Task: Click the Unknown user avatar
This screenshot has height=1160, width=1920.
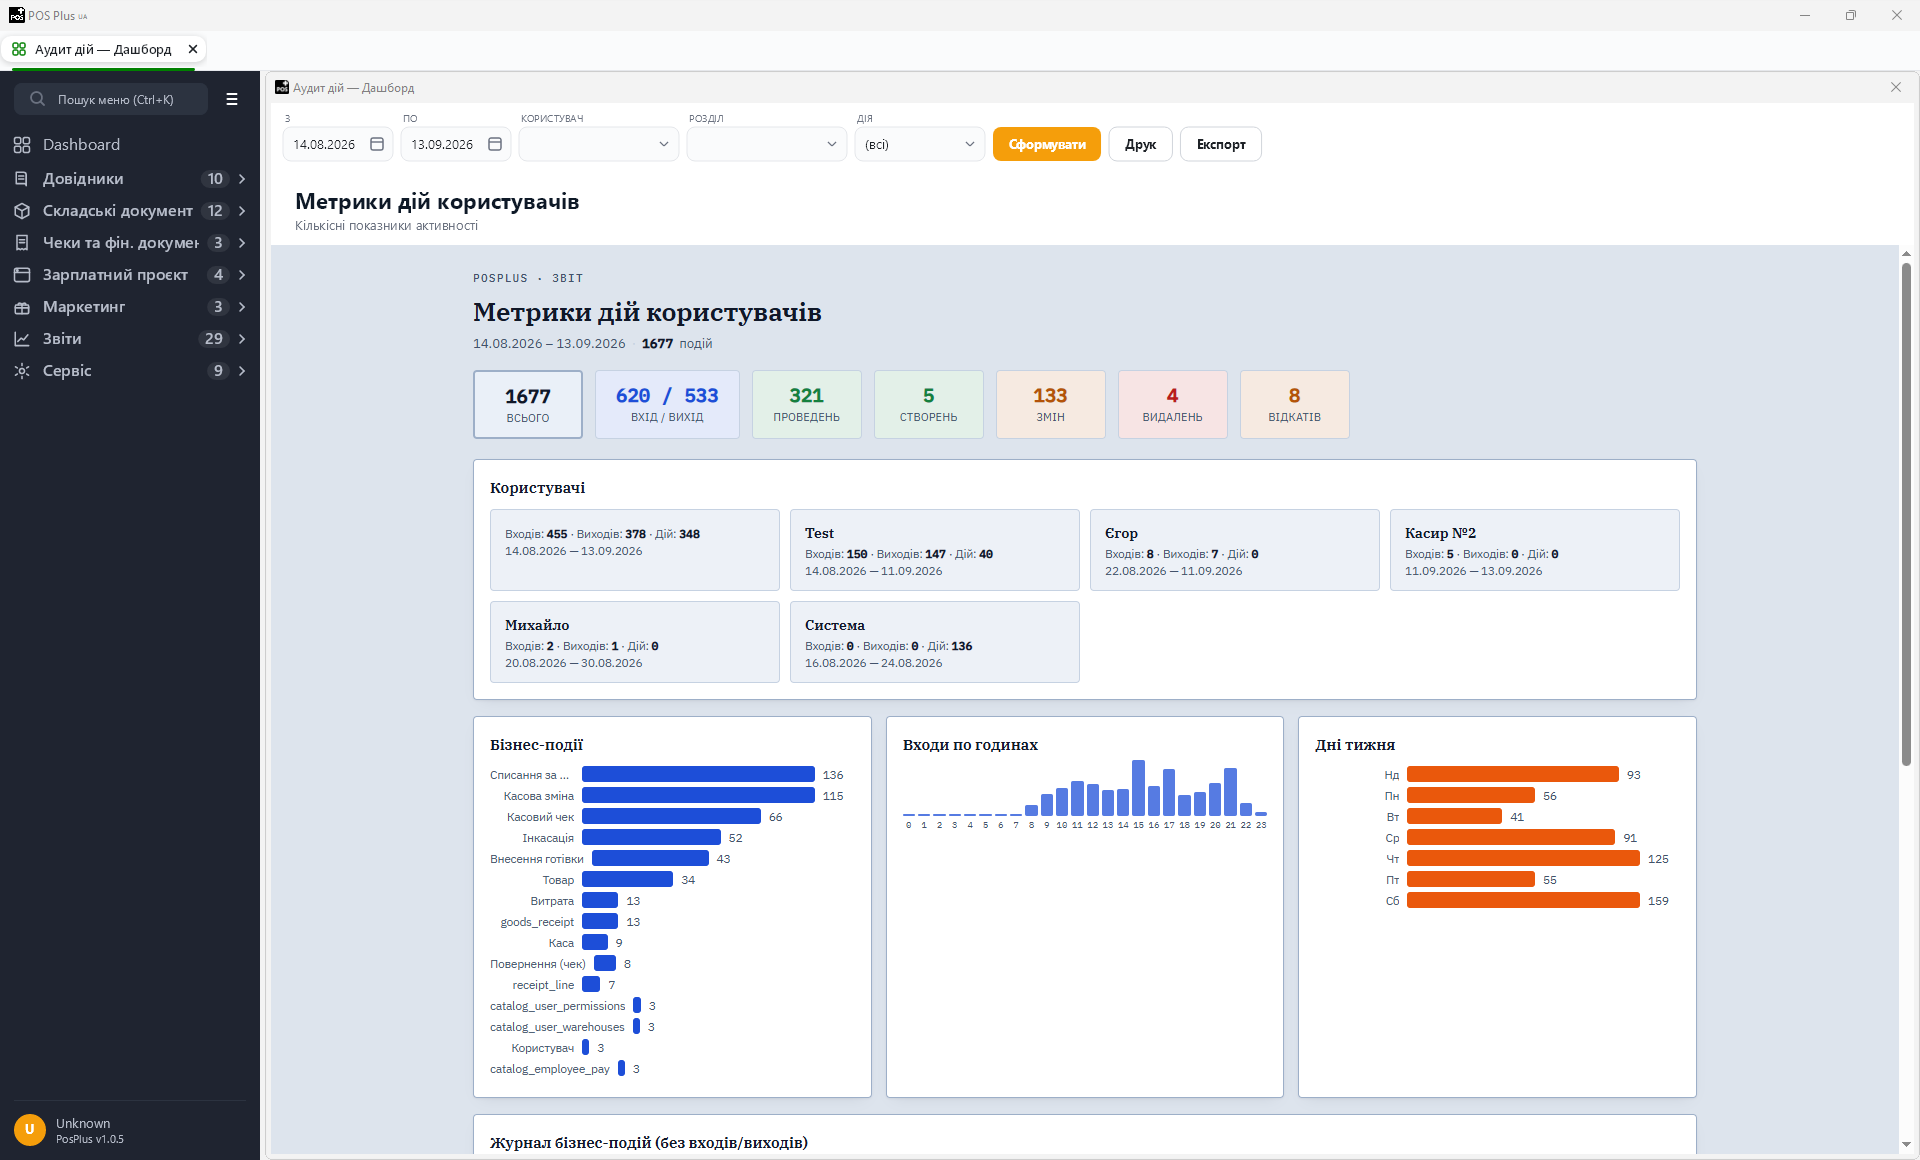Action: point(30,1129)
